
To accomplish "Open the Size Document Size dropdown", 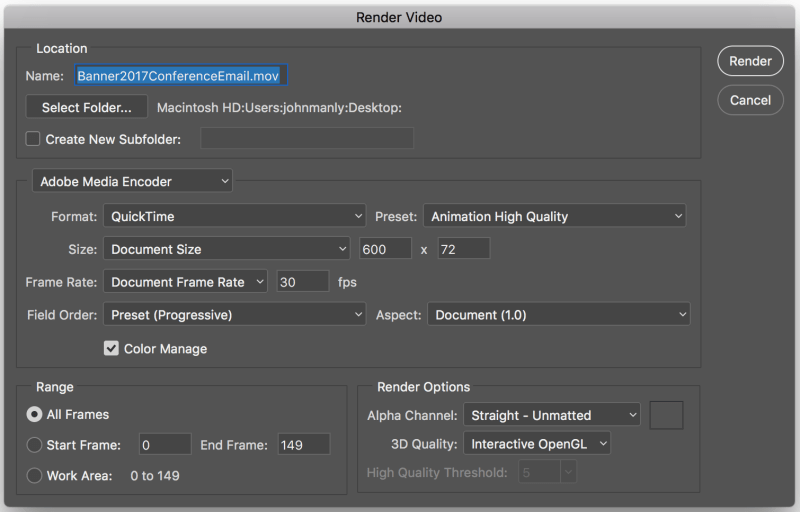I will pos(226,249).
